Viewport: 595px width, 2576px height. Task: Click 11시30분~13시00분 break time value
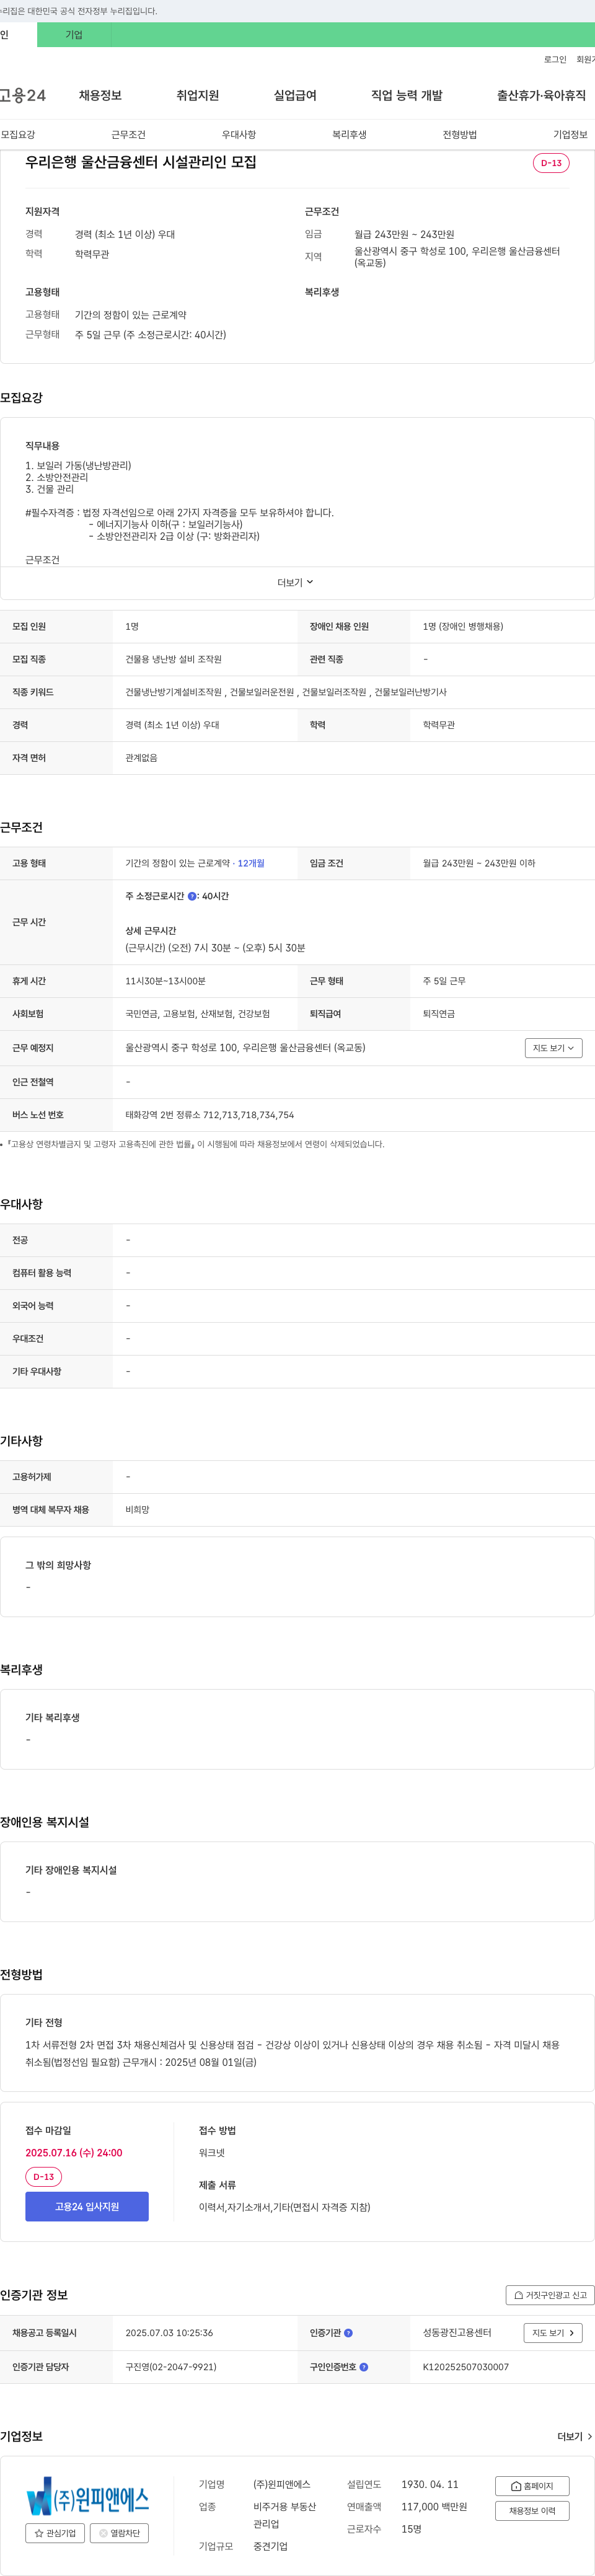pos(165,981)
